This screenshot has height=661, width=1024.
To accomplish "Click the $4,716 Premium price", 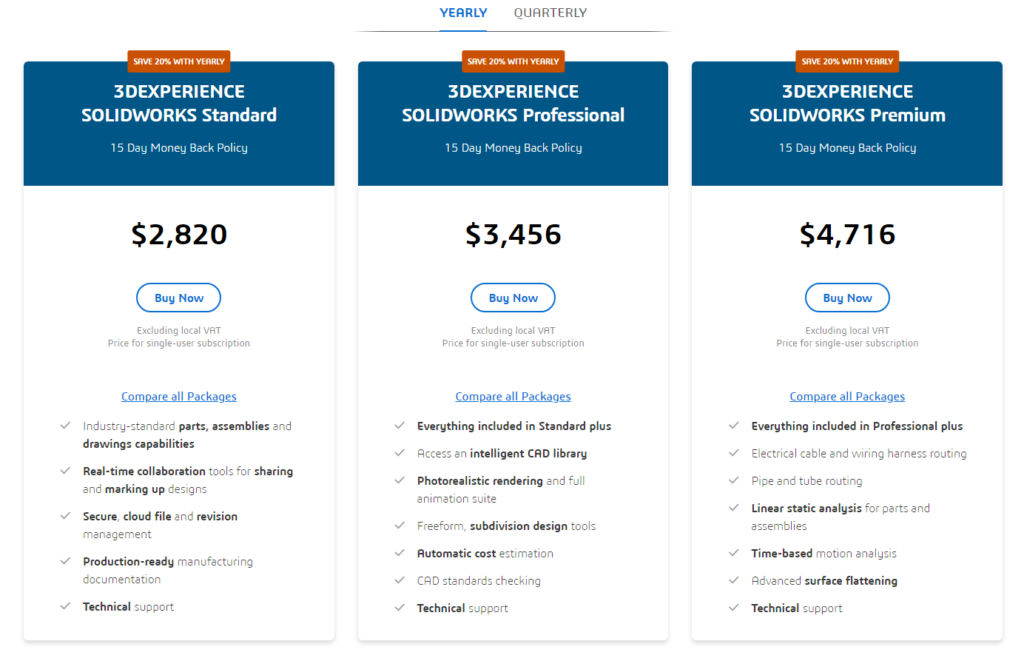I will click(x=847, y=234).
